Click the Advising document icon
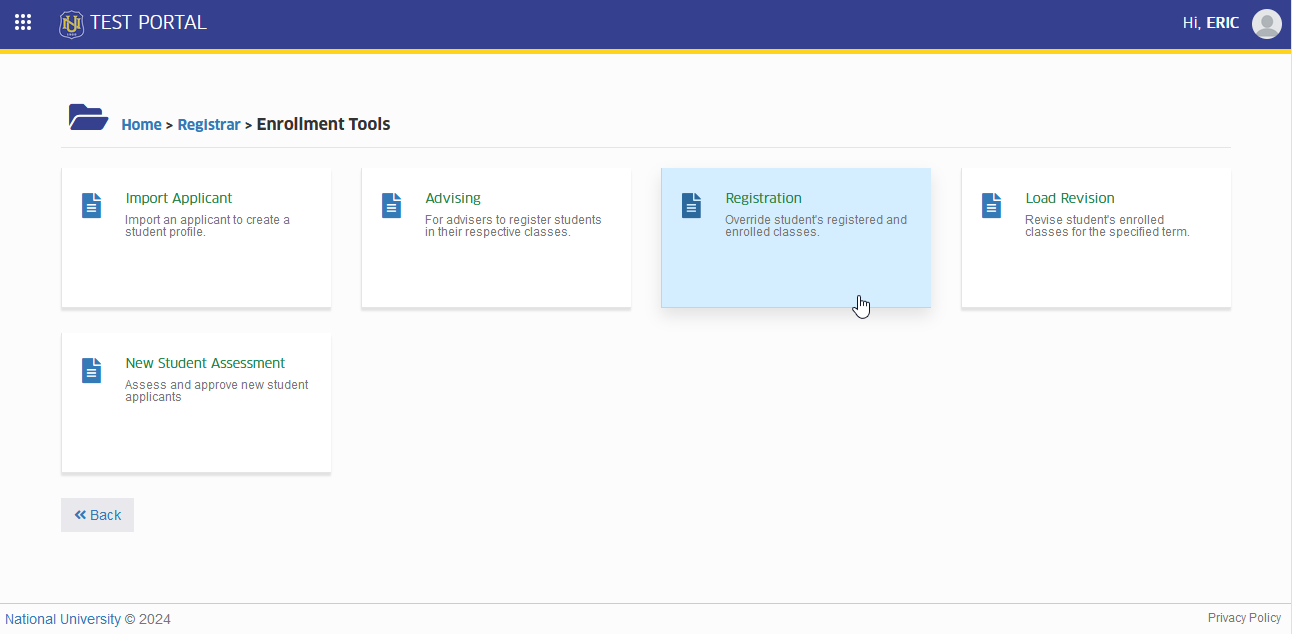1292x634 pixels. point(391,205)
